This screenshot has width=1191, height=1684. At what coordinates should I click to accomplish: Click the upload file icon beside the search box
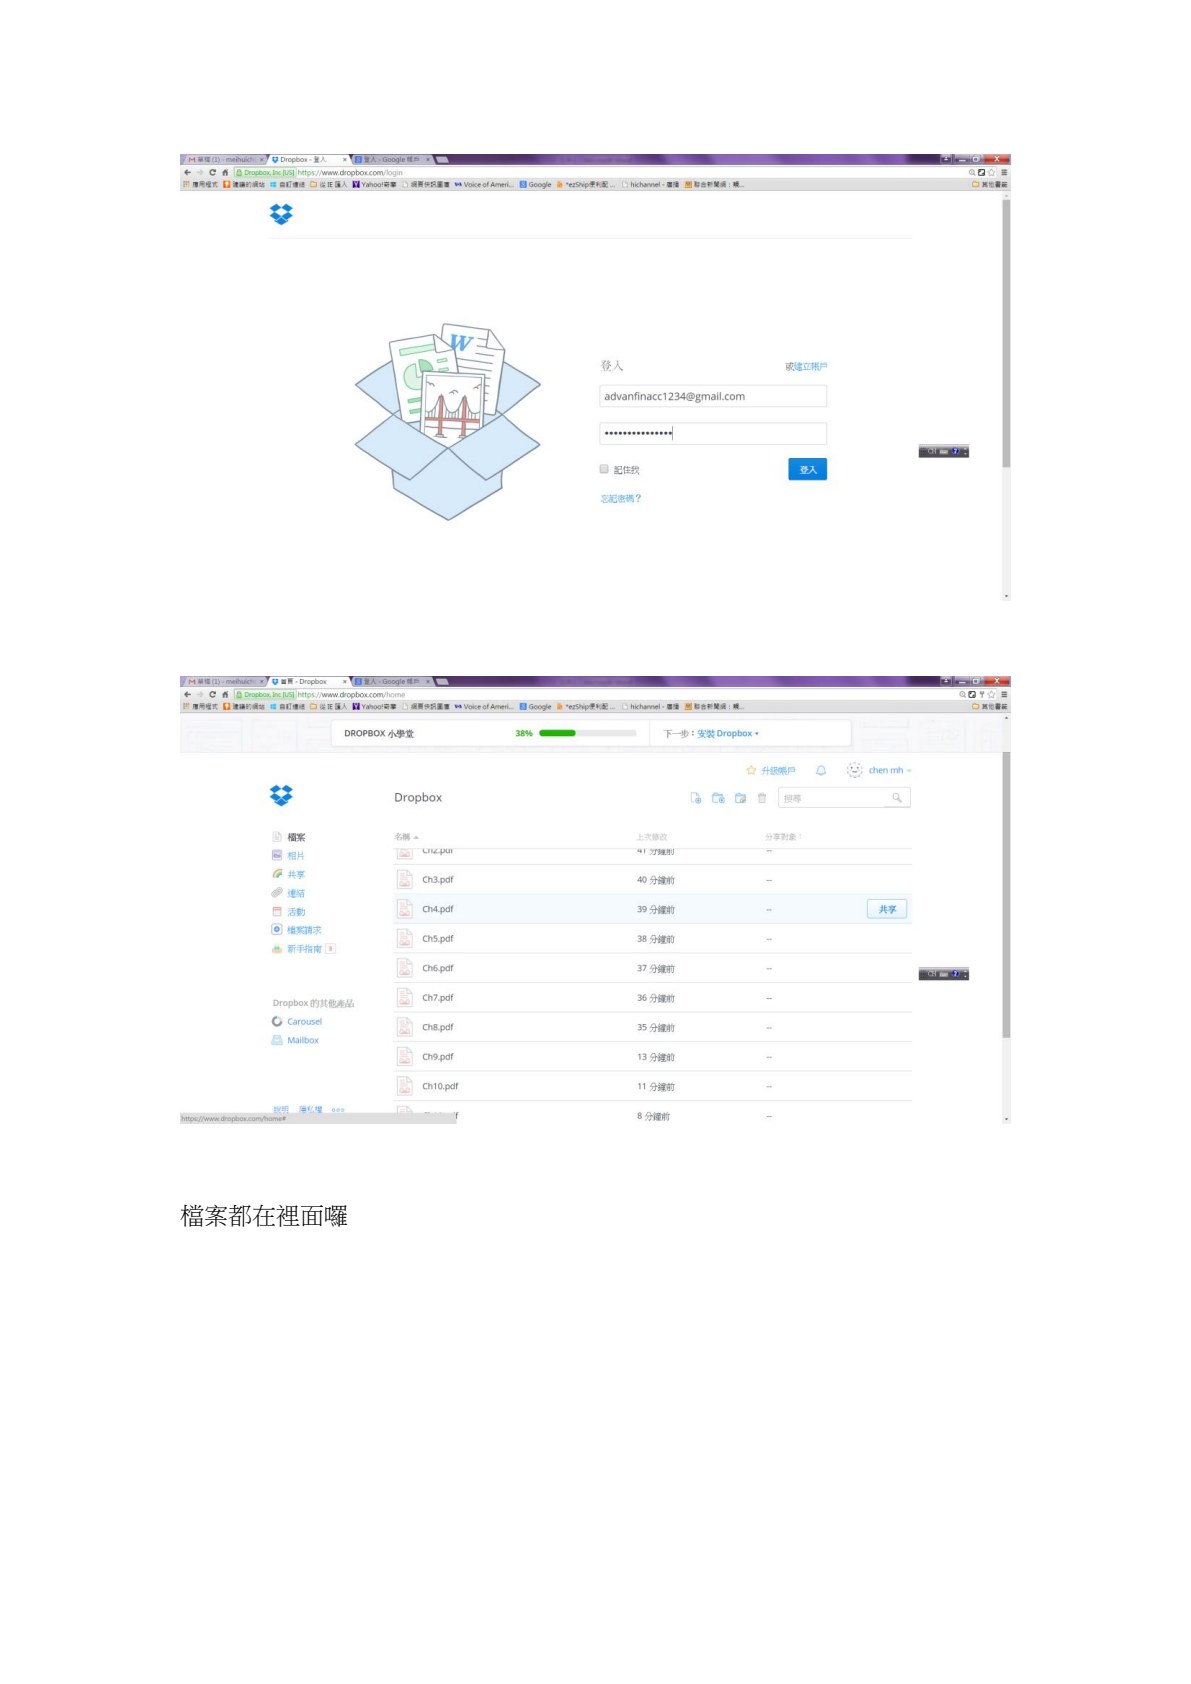[x=696, y=798]
